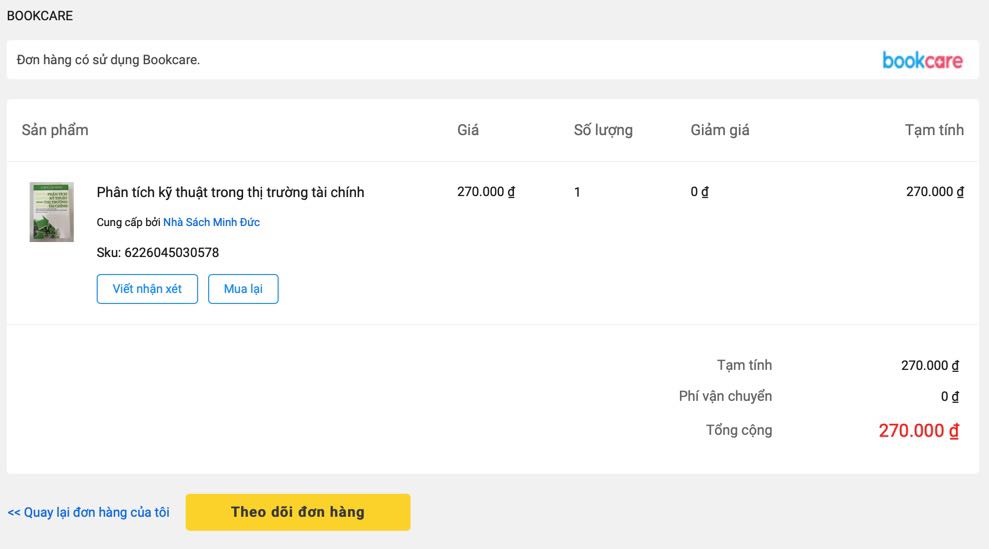Click the red total amount 270.000 ₫
The width and height of the screenshot is (989, 549).
(918, 431)
